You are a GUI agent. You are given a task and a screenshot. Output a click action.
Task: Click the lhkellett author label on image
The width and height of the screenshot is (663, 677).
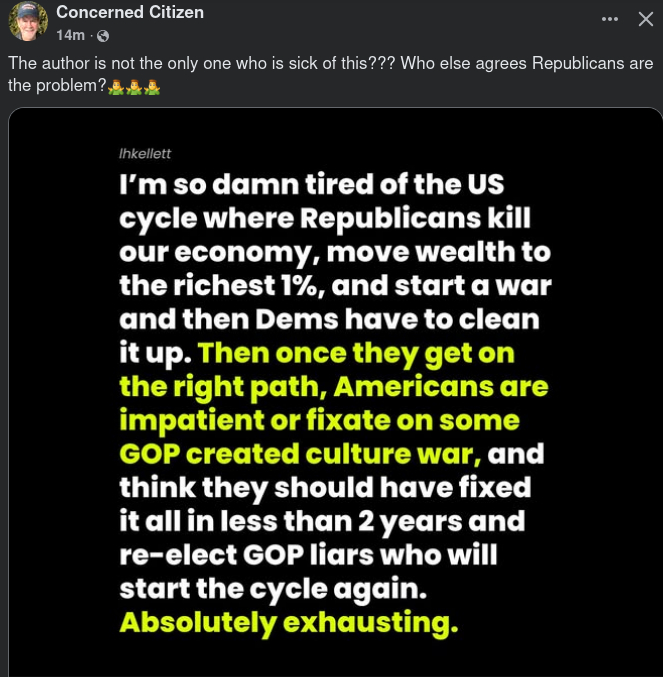pyautogui.click(x=145, y=154)
